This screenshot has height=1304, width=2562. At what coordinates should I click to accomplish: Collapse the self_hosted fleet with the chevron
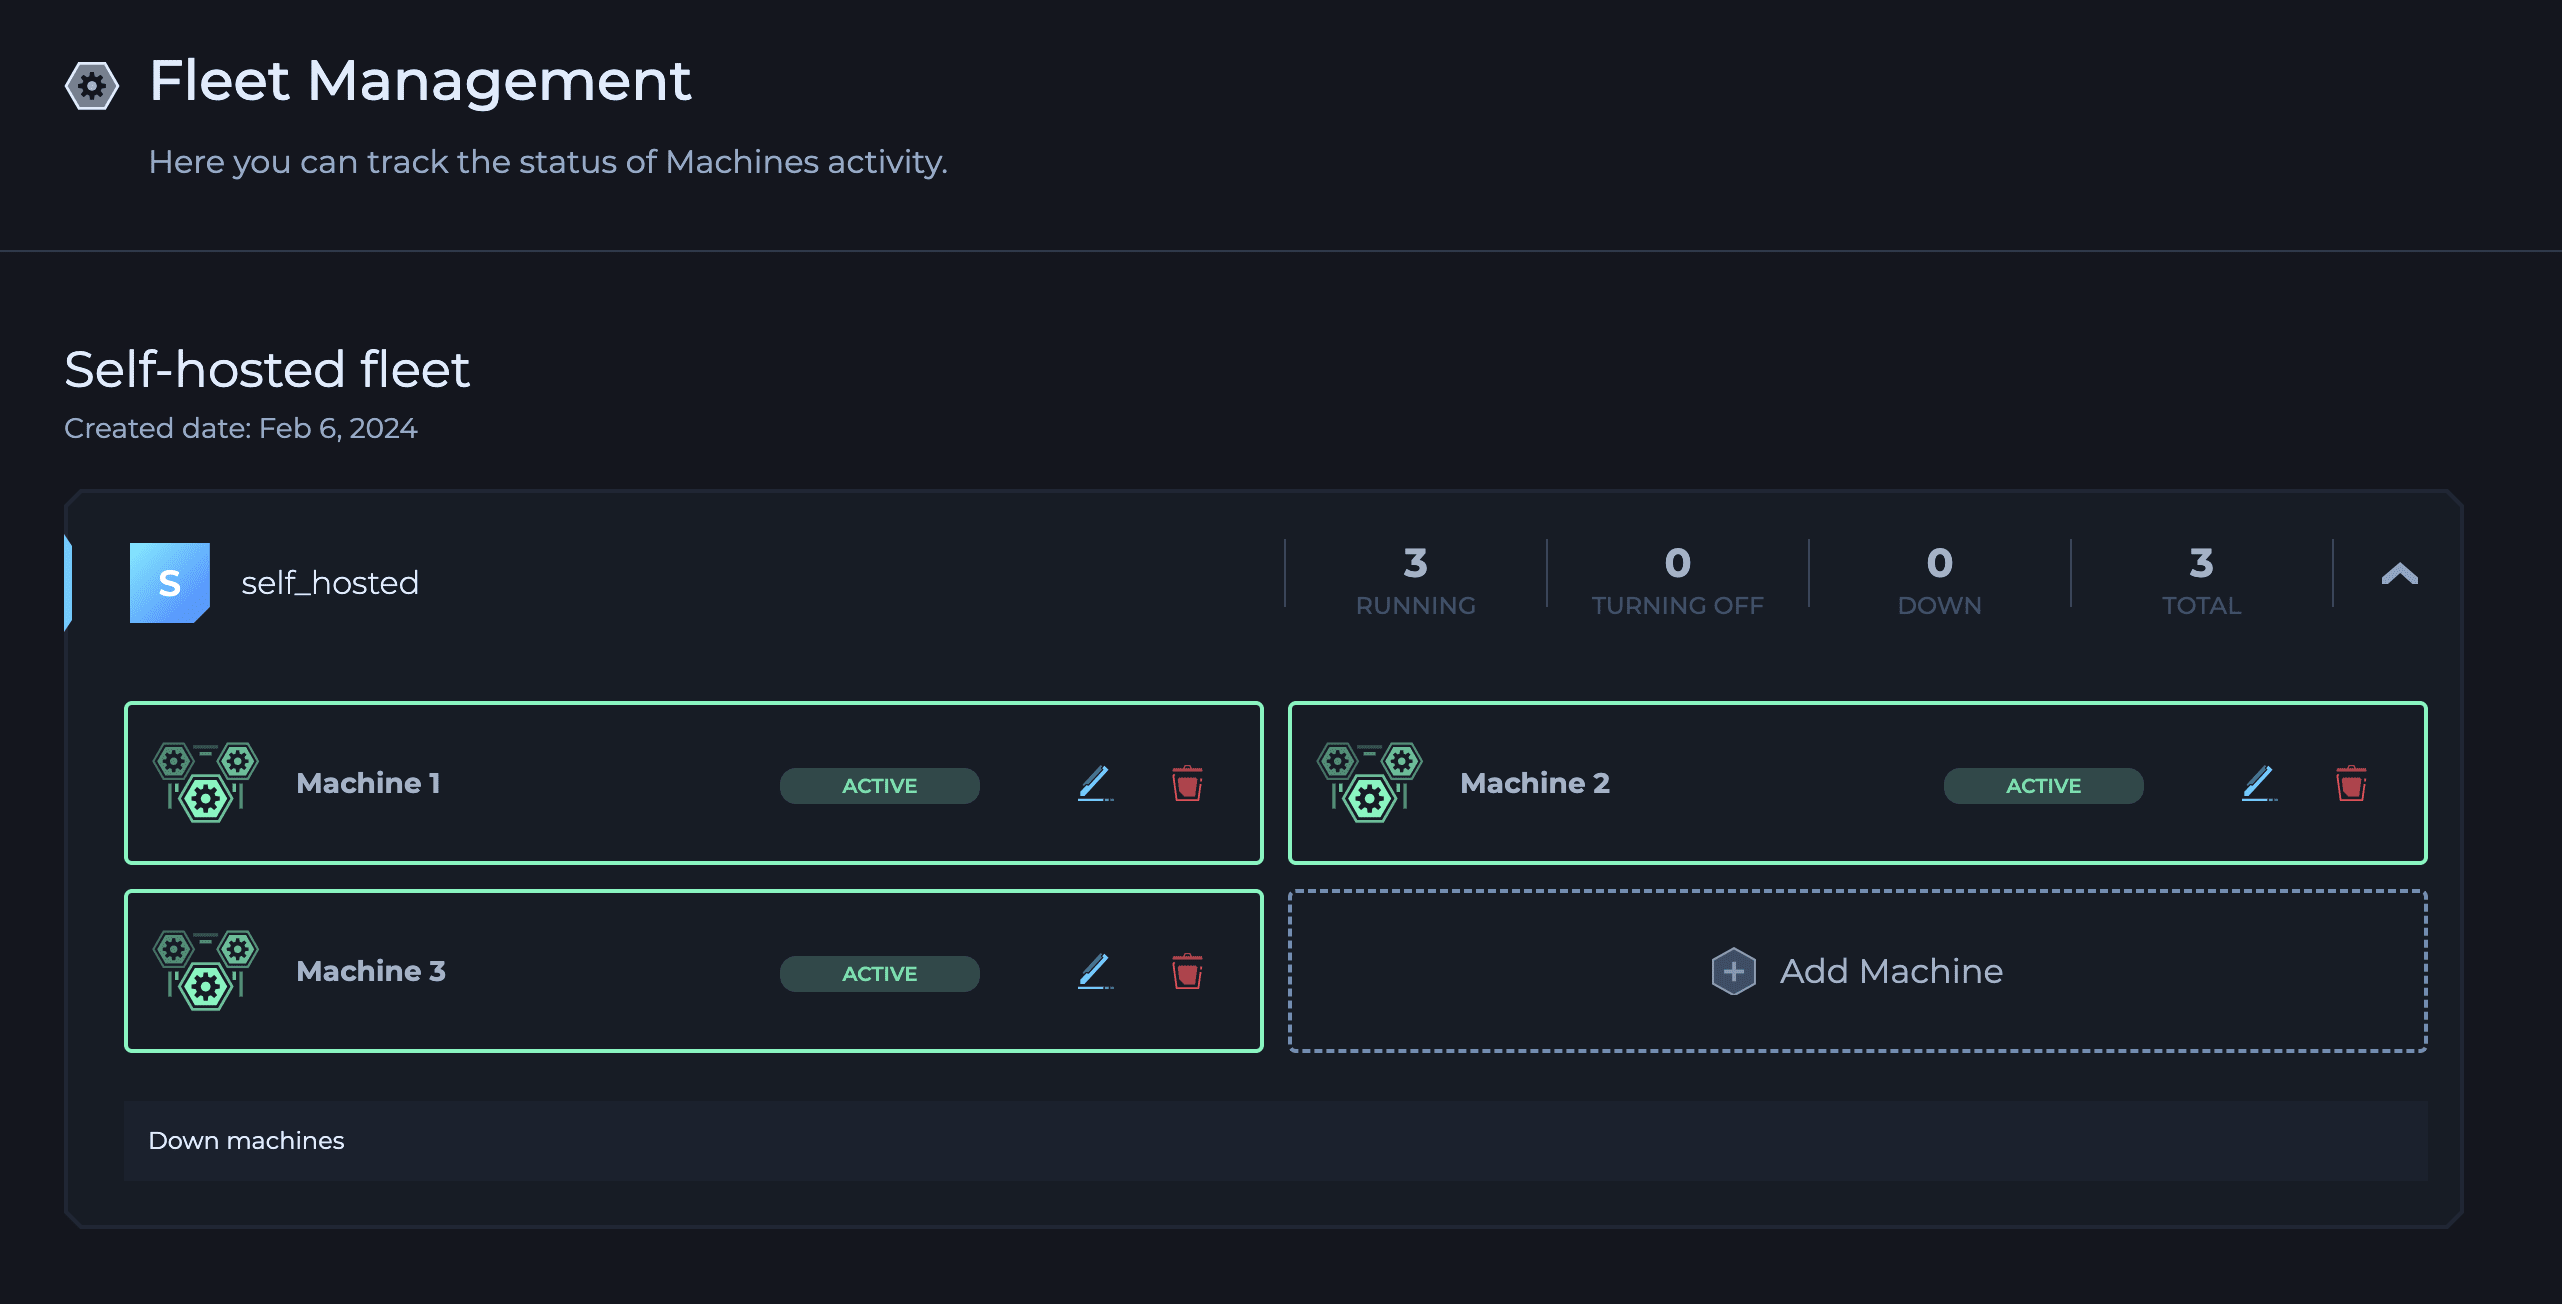click(x=2399, y=574)
